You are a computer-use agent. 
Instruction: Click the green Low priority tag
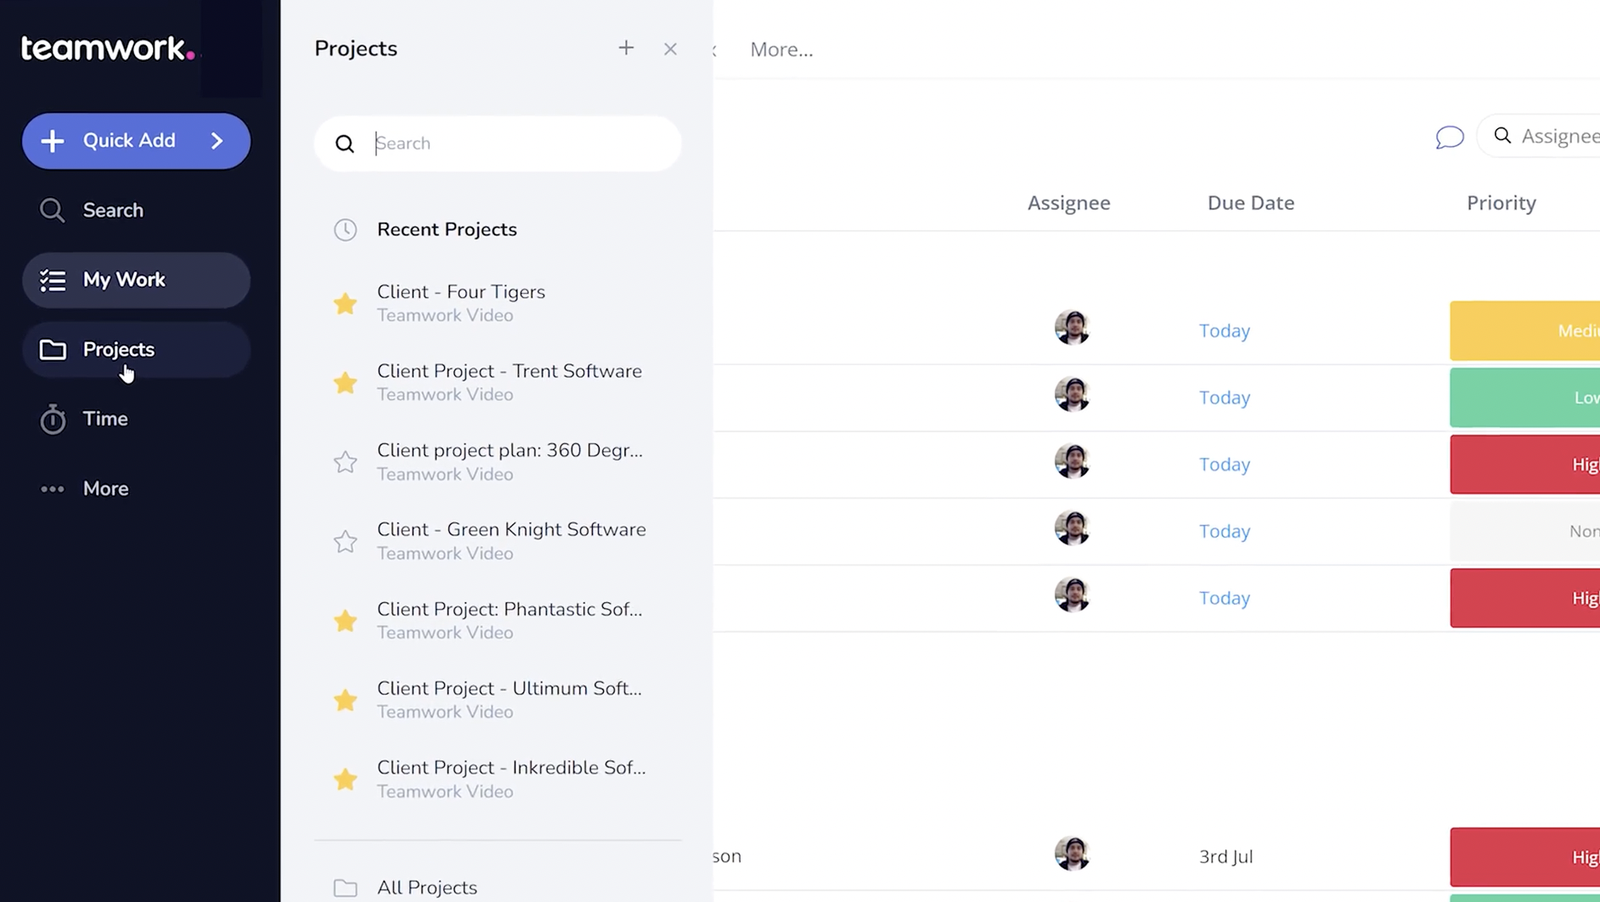pyautogui.click(x=1525, y=398)
